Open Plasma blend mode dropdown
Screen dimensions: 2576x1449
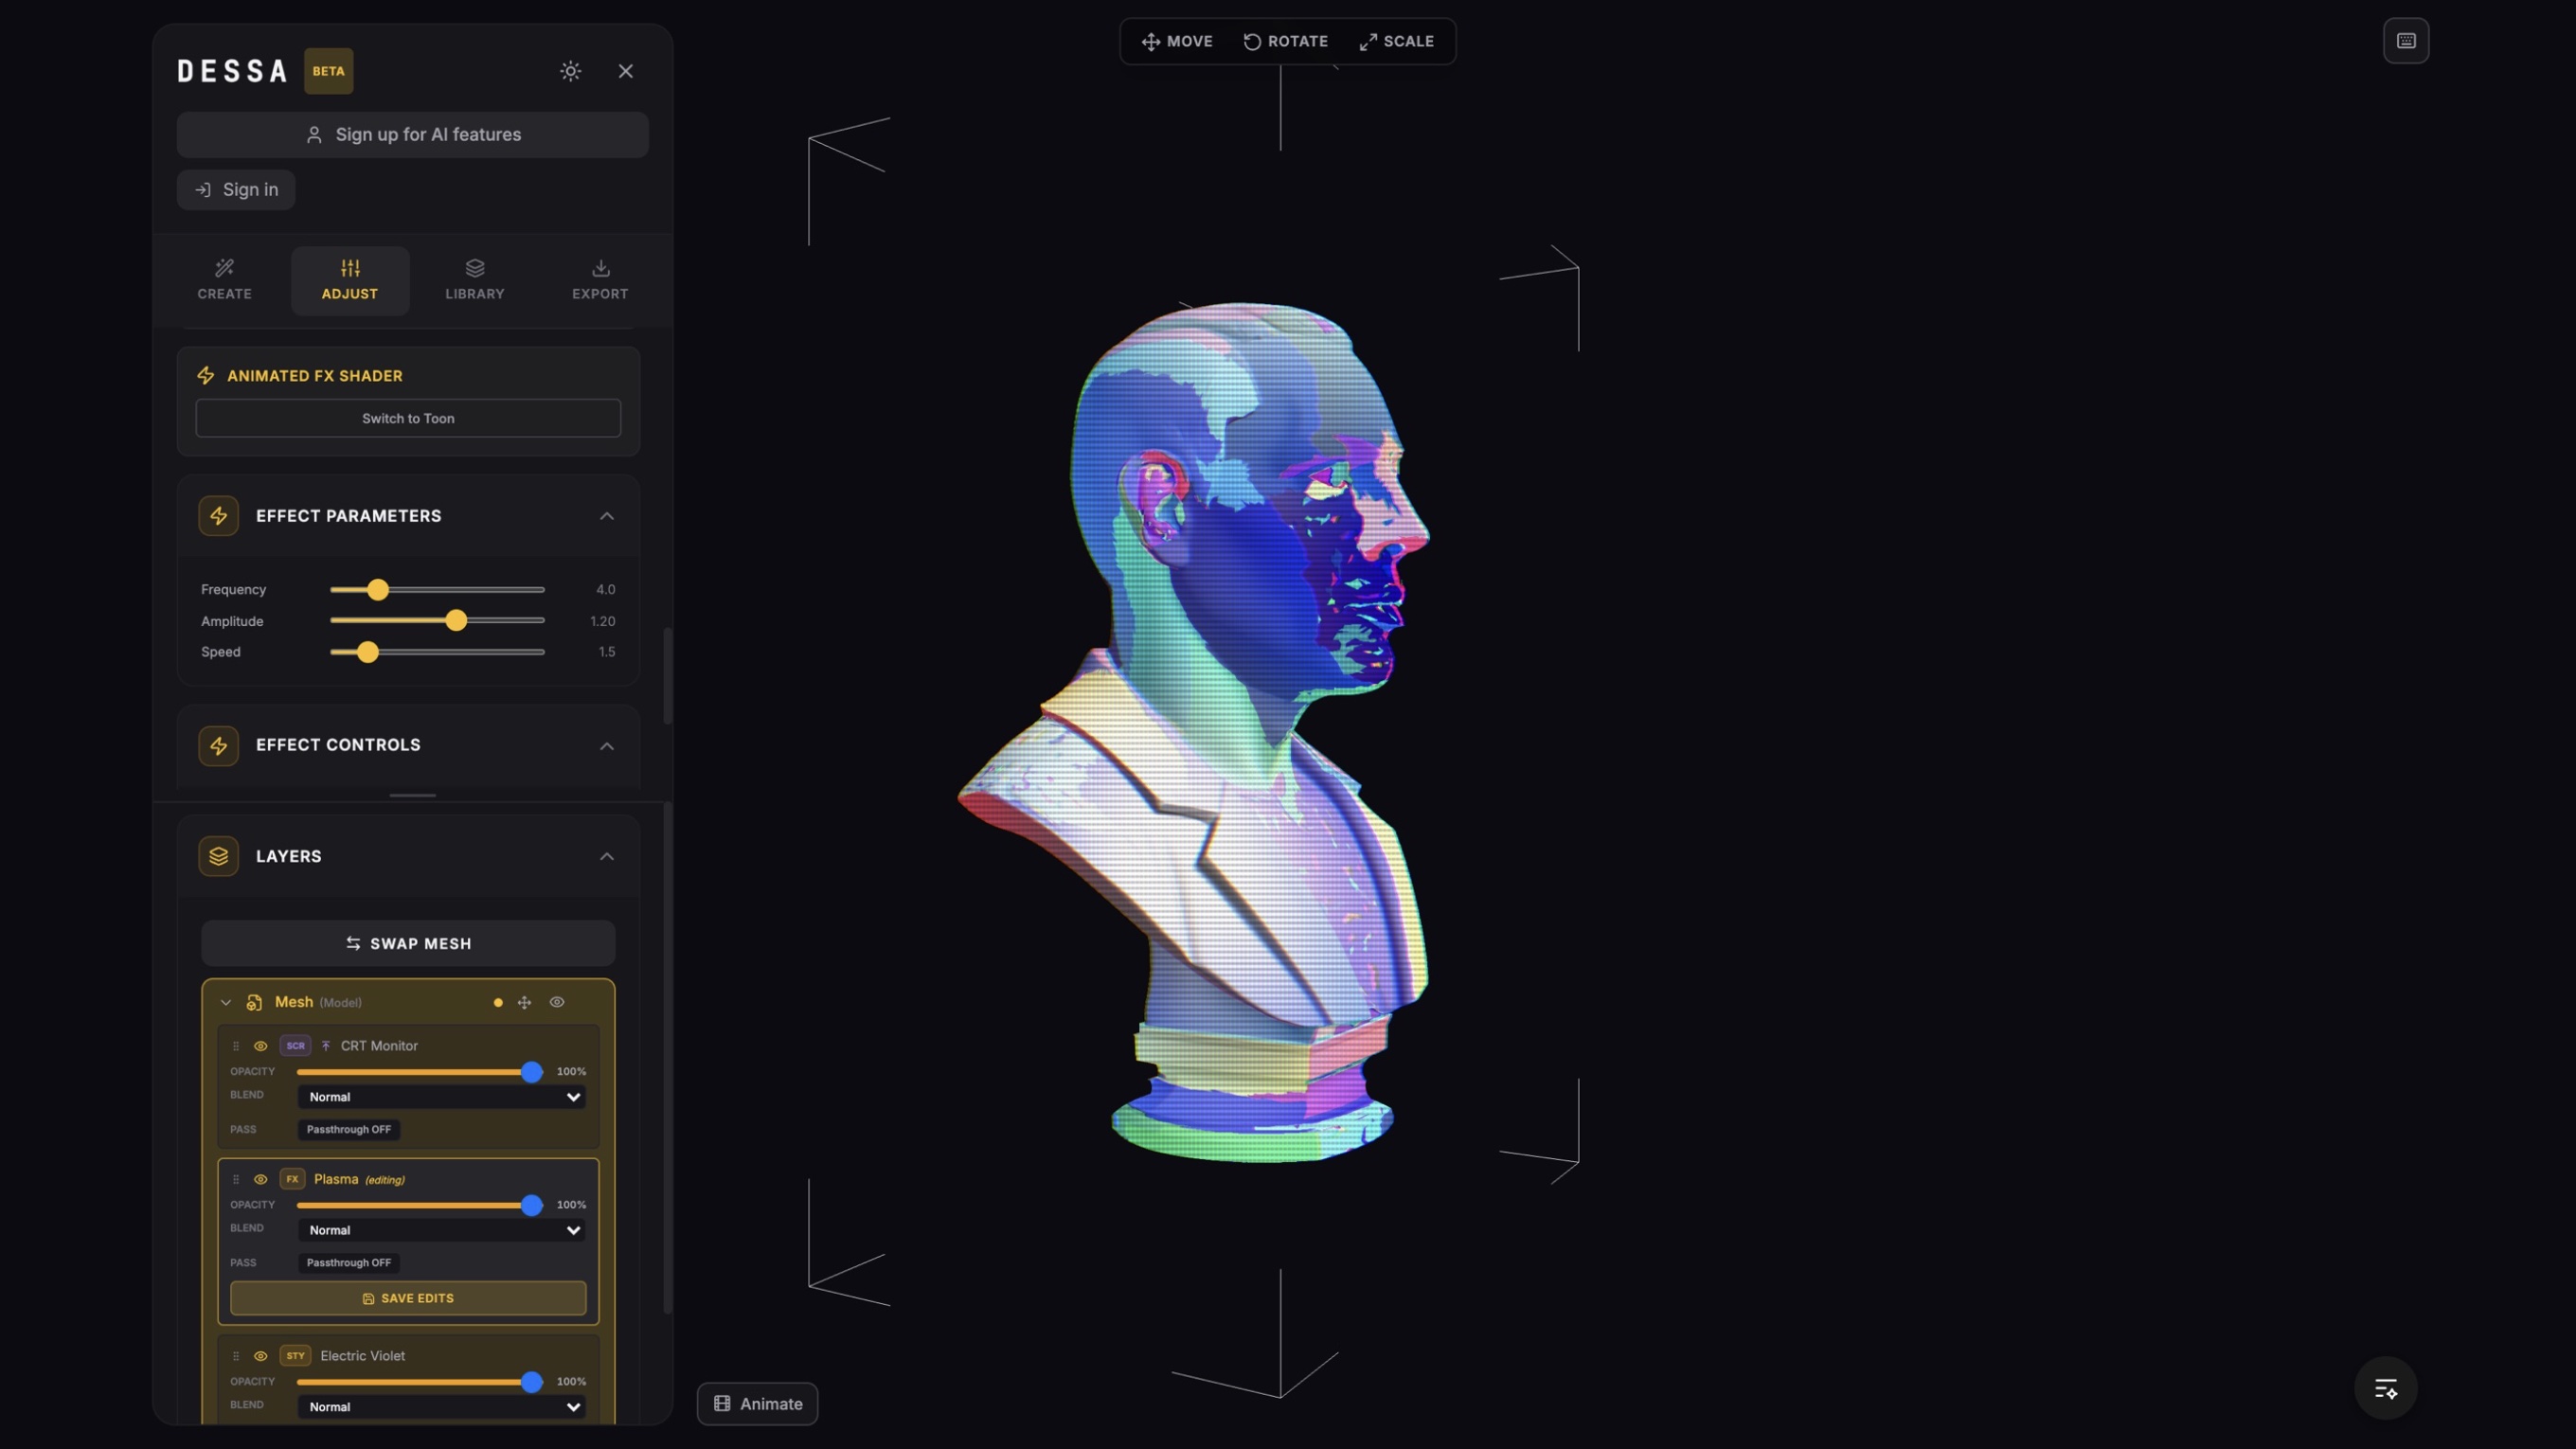(442, 1231)
